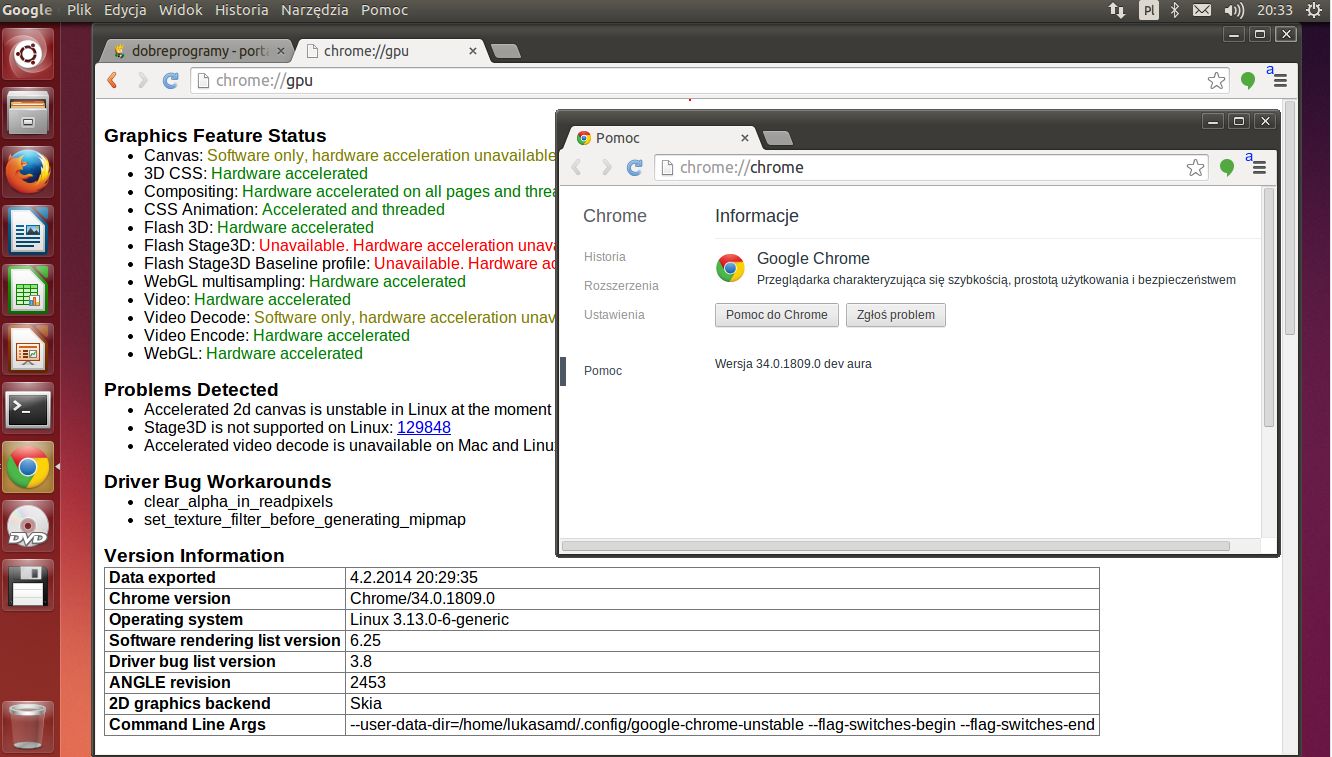Click the Bluetooth indicator in the panel
This screenshot has width=1332, height=757.
(x=1176, y=10)
